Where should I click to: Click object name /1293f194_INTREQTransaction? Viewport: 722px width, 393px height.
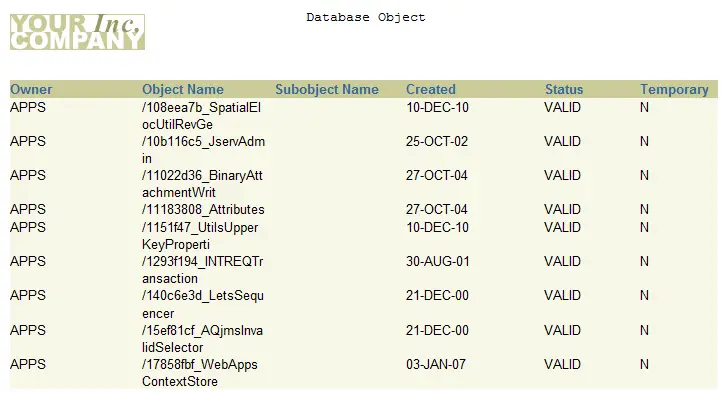click(203, 270)
